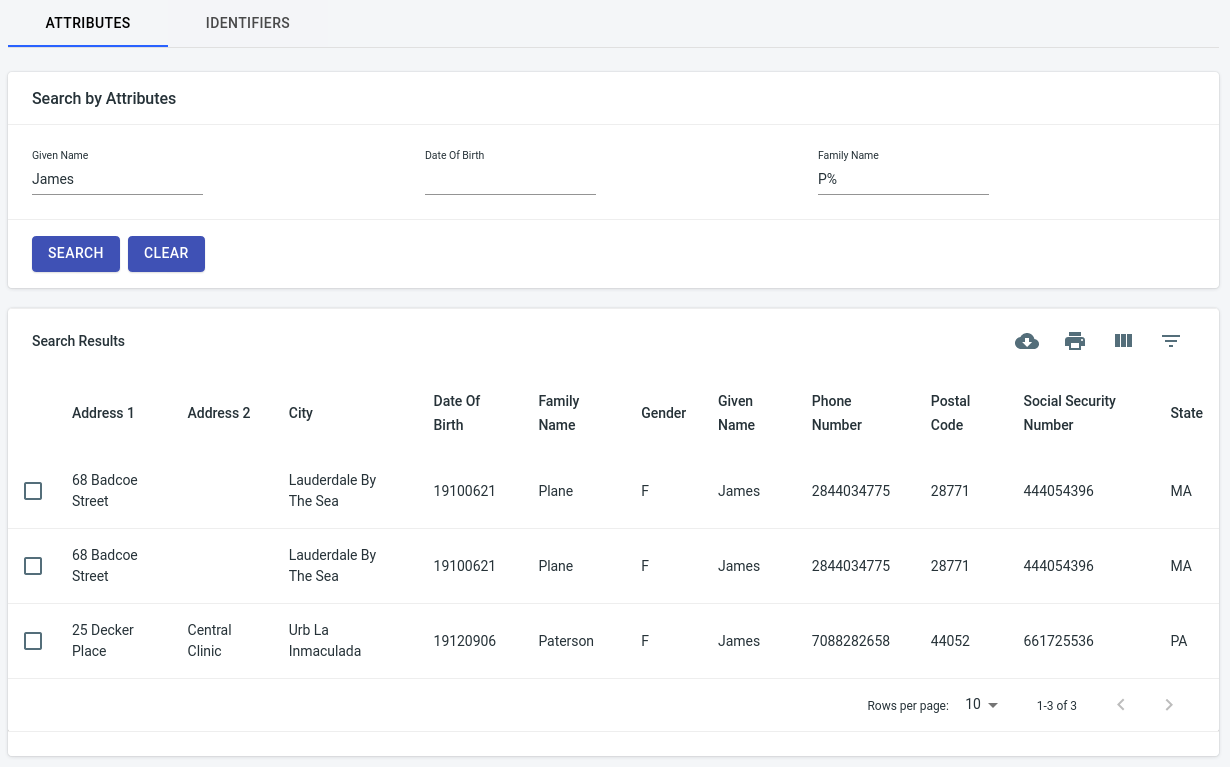The height and width of the screenshot is (767, 1230).
Task: Click the Search button
Action: pos(76,254)
